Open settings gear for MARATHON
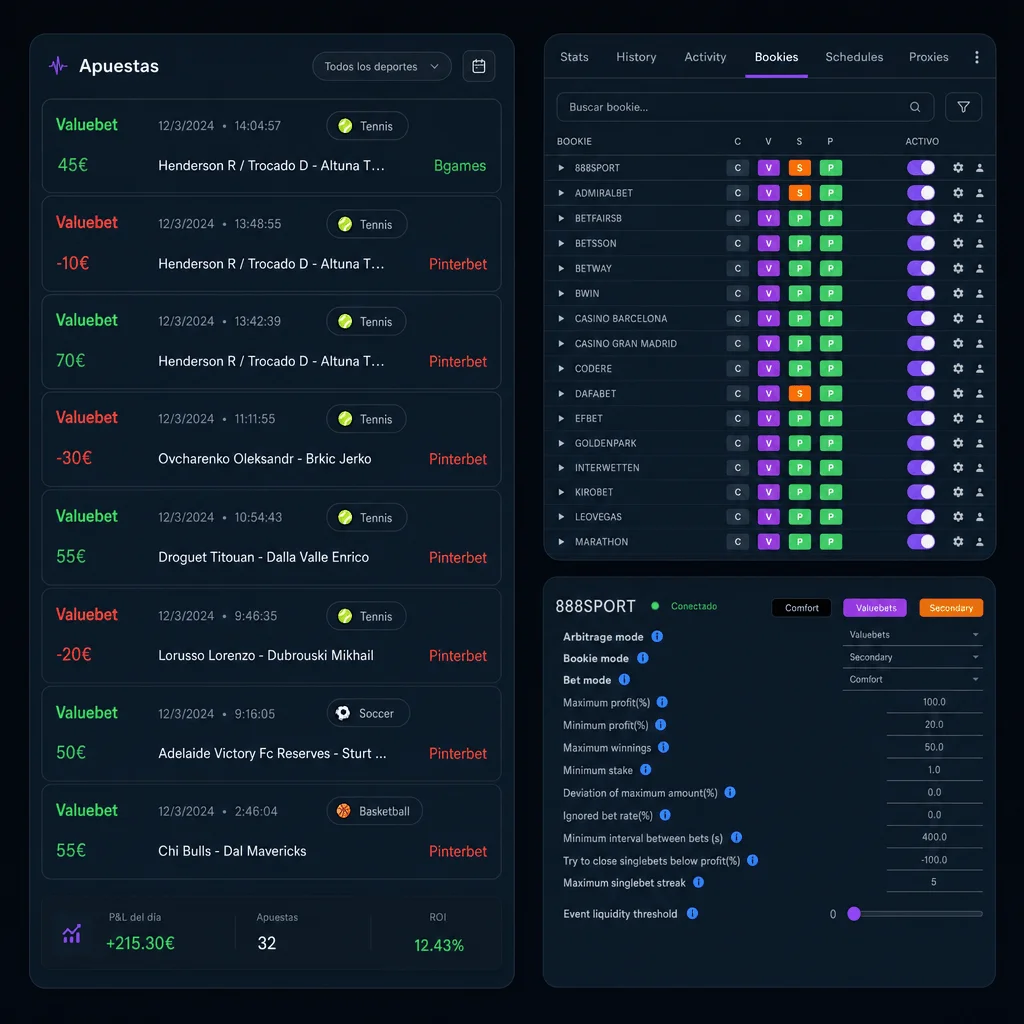This screenshot has width=1024, height=1024. tap(957, 541)
